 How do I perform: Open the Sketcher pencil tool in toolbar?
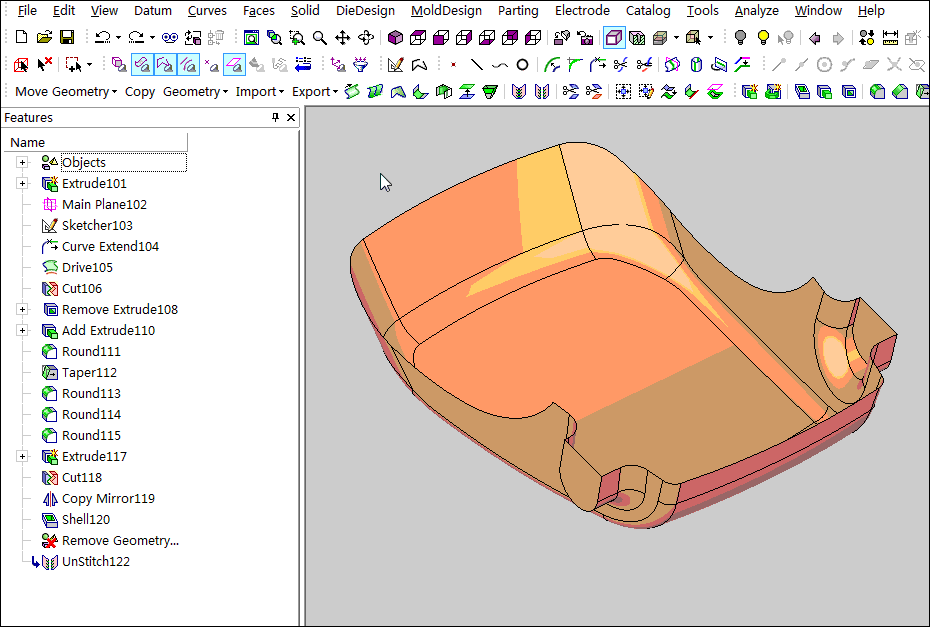(x=395, y=65)
